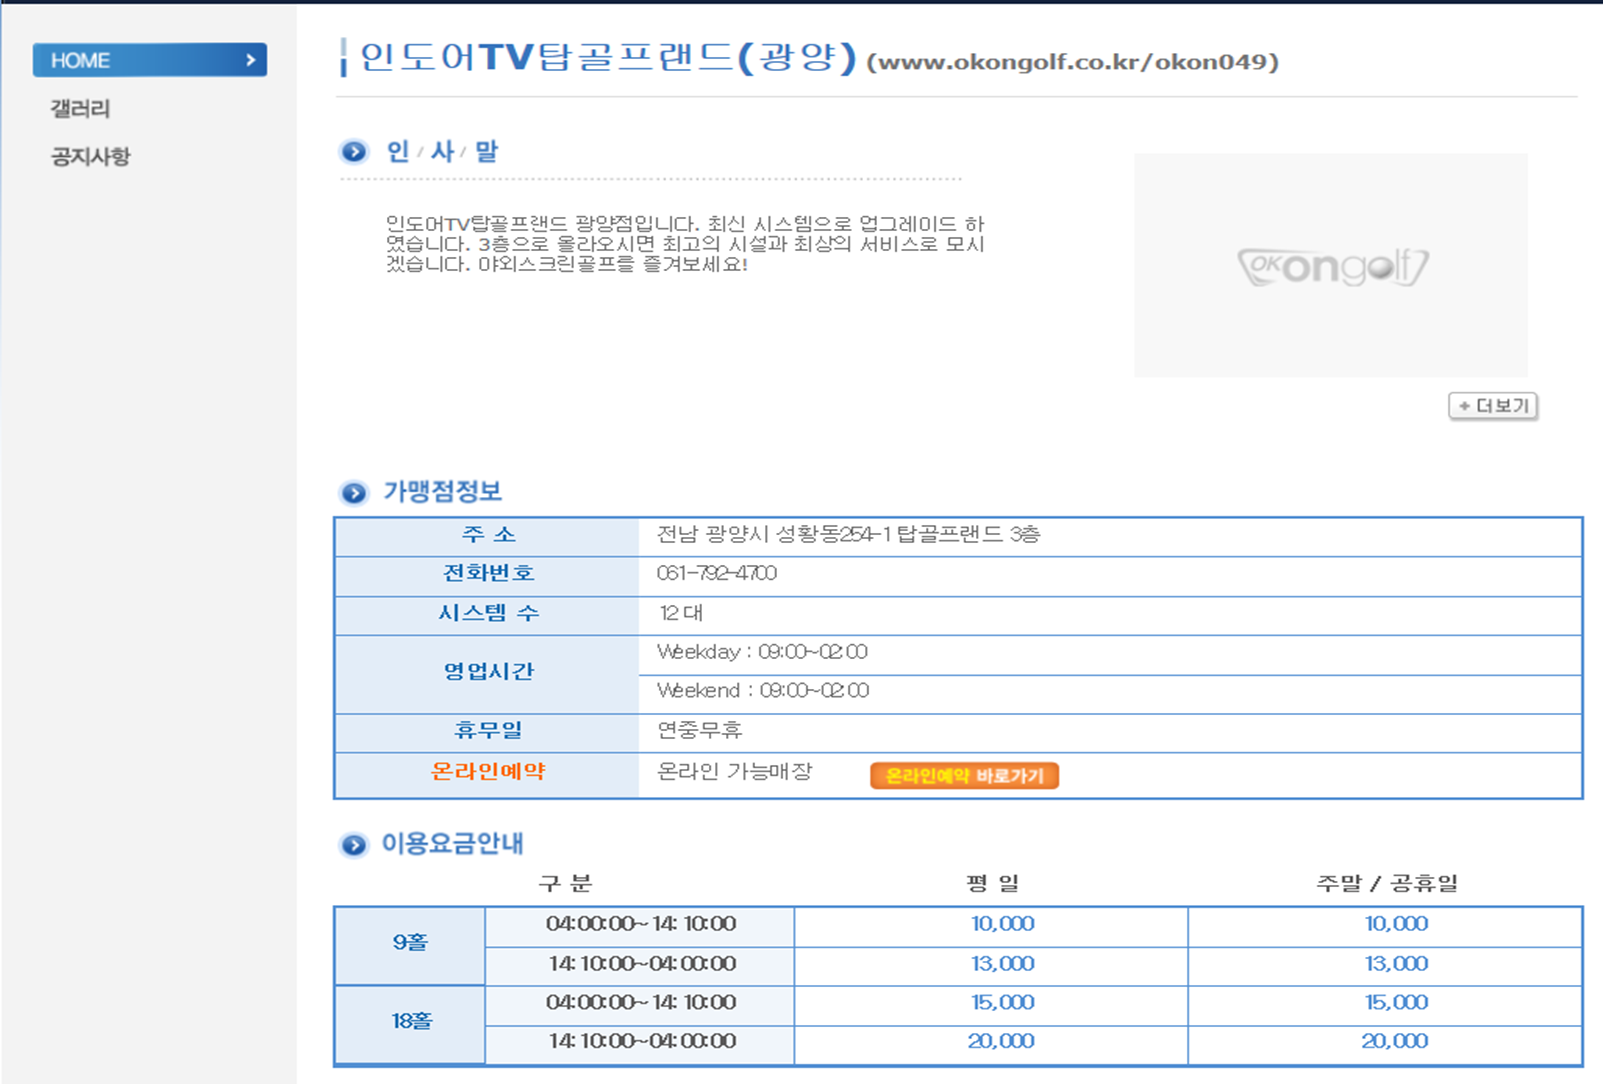This screenshot has height=1084, width=1603.
Task: Click the Weekday business hours row
Action: tap(762, 652)
